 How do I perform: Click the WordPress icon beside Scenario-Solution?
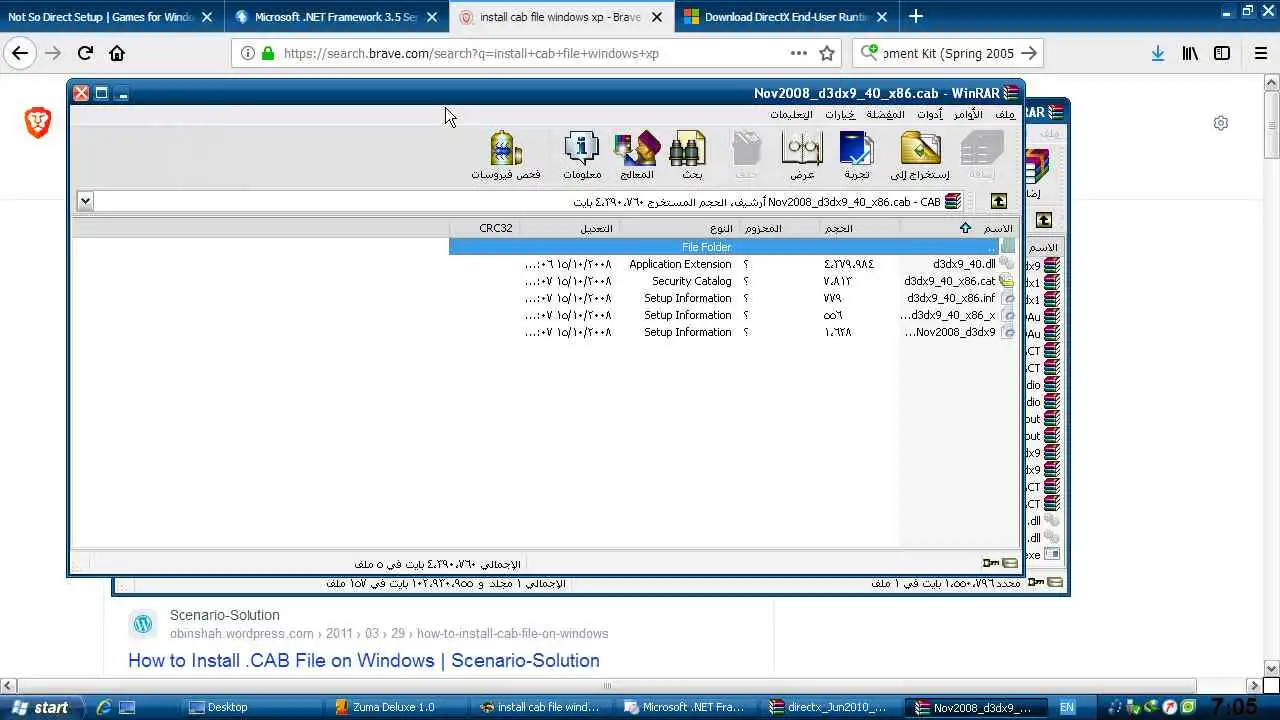143,624
